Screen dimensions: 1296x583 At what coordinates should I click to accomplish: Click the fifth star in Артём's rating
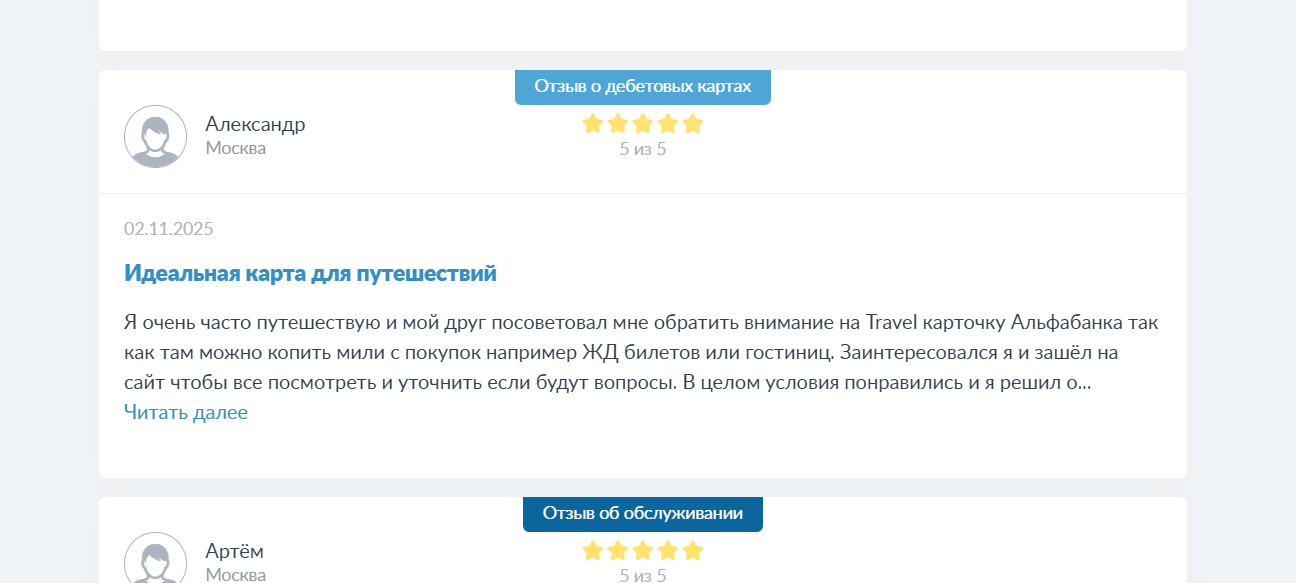coord(693,551)
